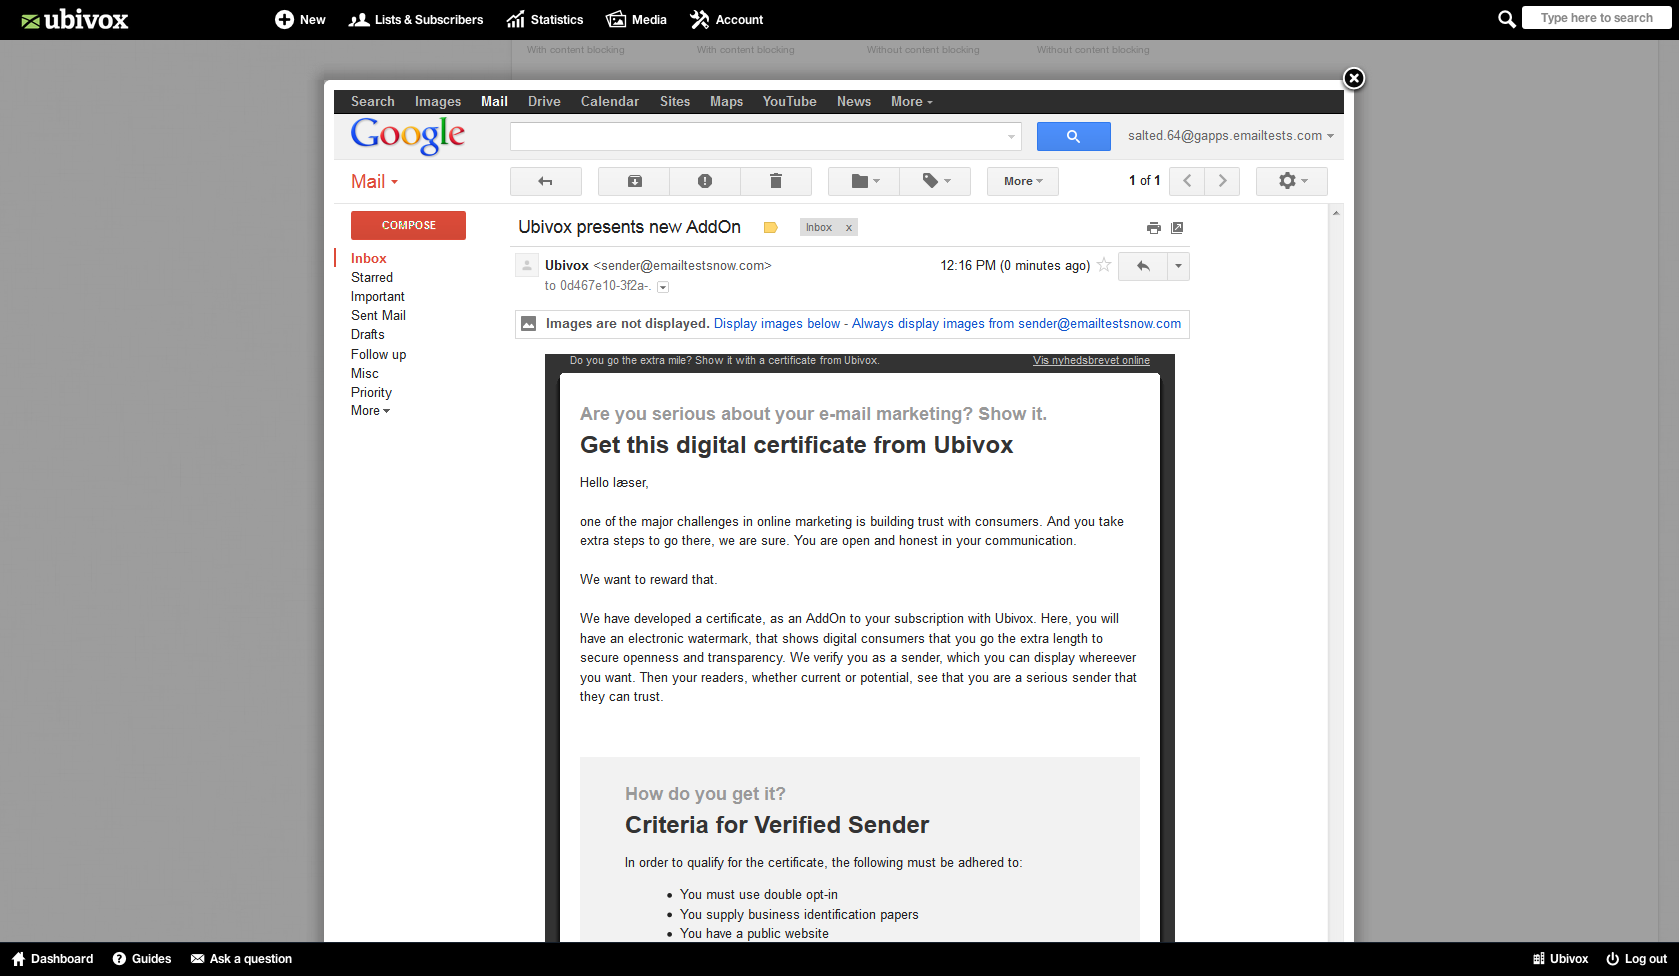Click the Delete trash icon
Image resolution: width=1679 pixels, height=976 pixels.
775,181
